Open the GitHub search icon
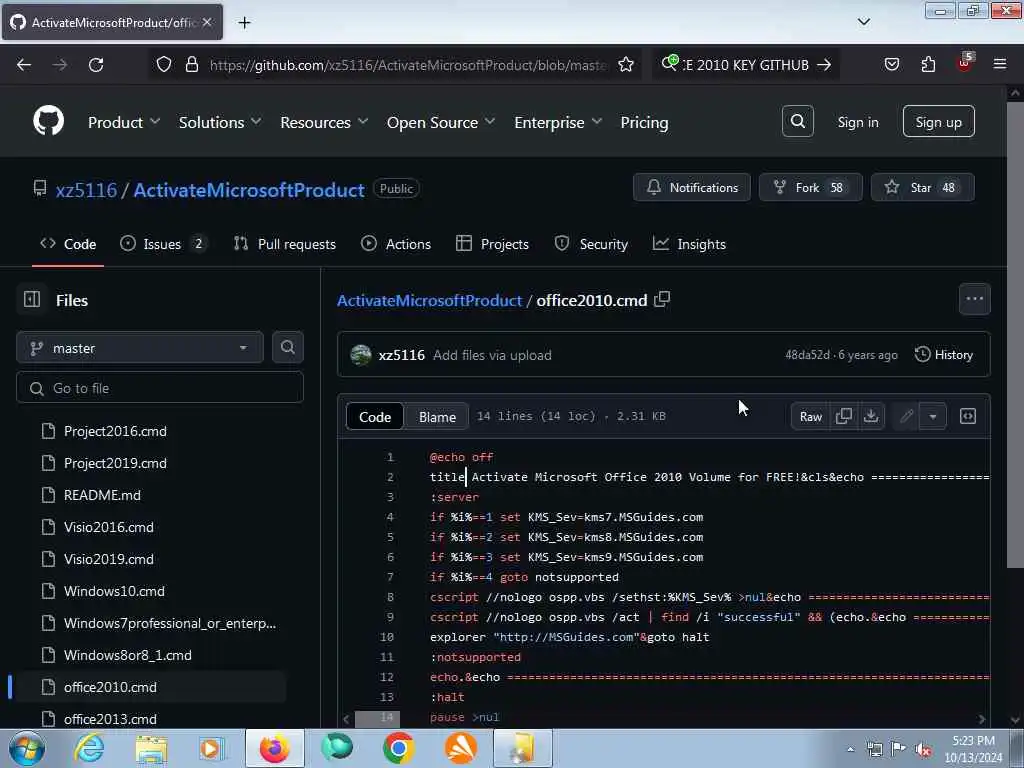1024x768 pixels. click(x=797, y=121)
